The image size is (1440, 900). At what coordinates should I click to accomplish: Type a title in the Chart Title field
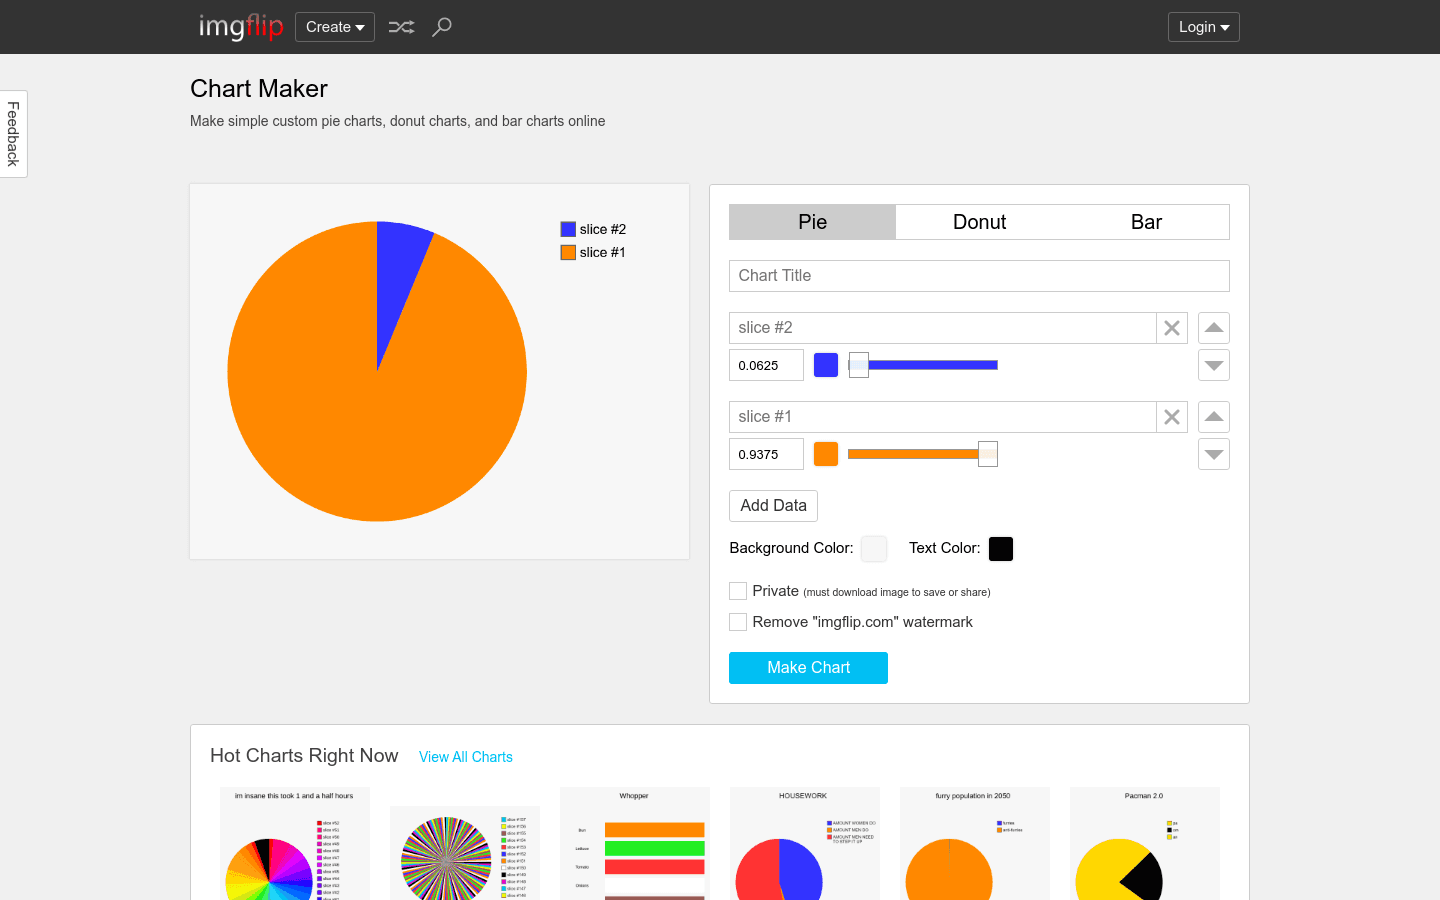point(978,275)
